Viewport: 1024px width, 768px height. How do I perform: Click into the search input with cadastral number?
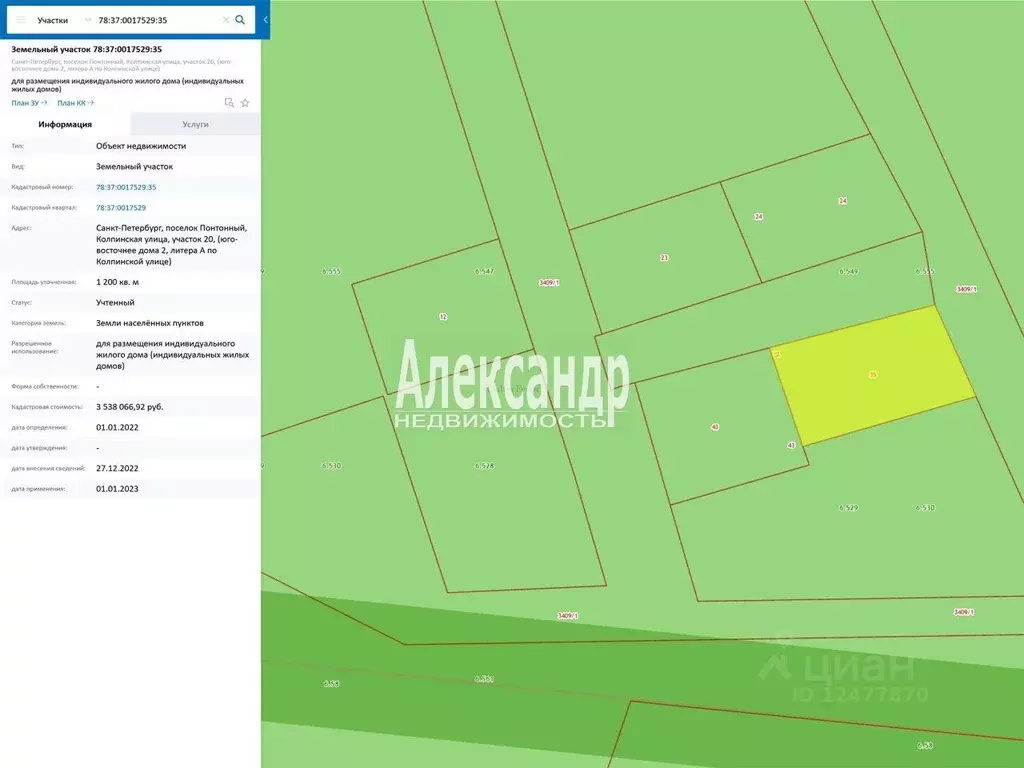[x=158, y=20]
